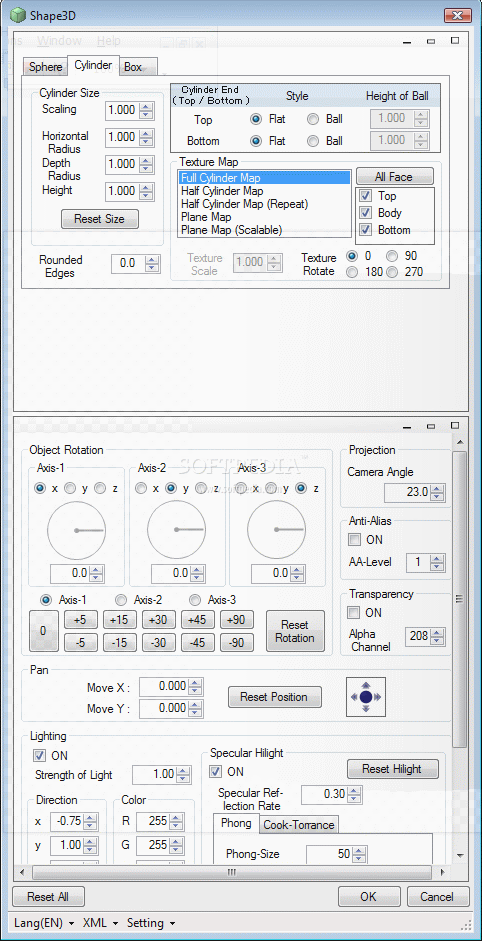Rotate by -90 degrees button
The image size is (482, 941).
pyautogui.click(x=236, y=643)
